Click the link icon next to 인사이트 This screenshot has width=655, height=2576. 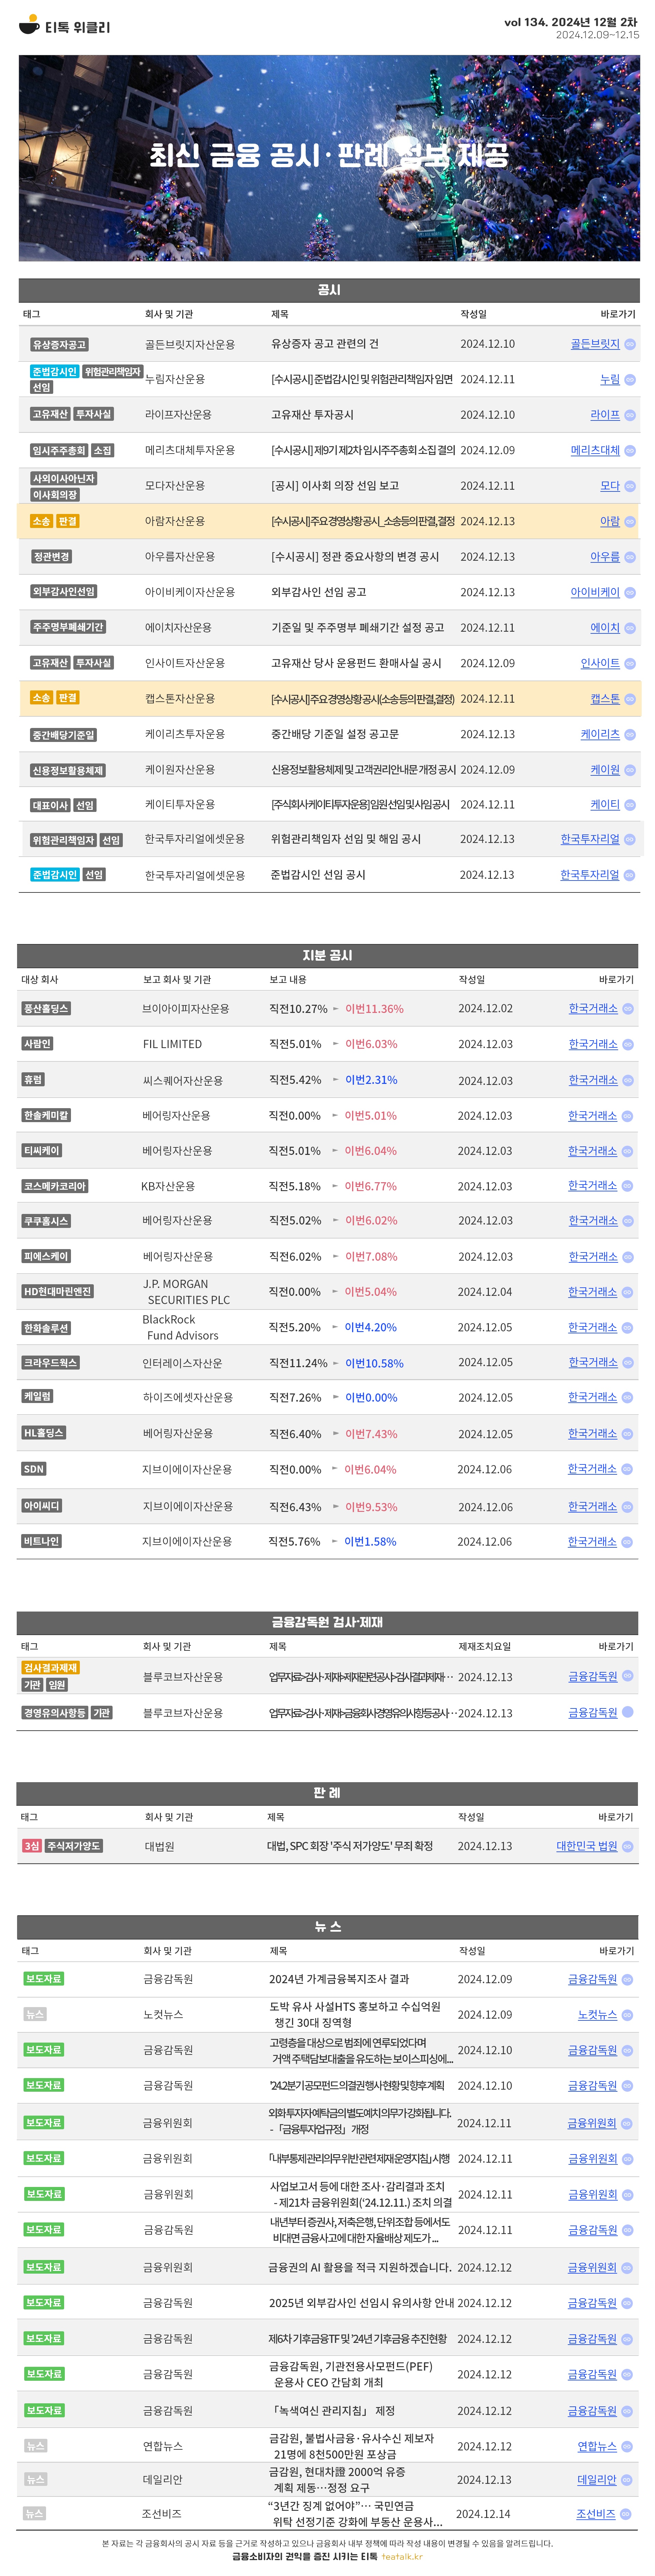(x=630, y=664)
